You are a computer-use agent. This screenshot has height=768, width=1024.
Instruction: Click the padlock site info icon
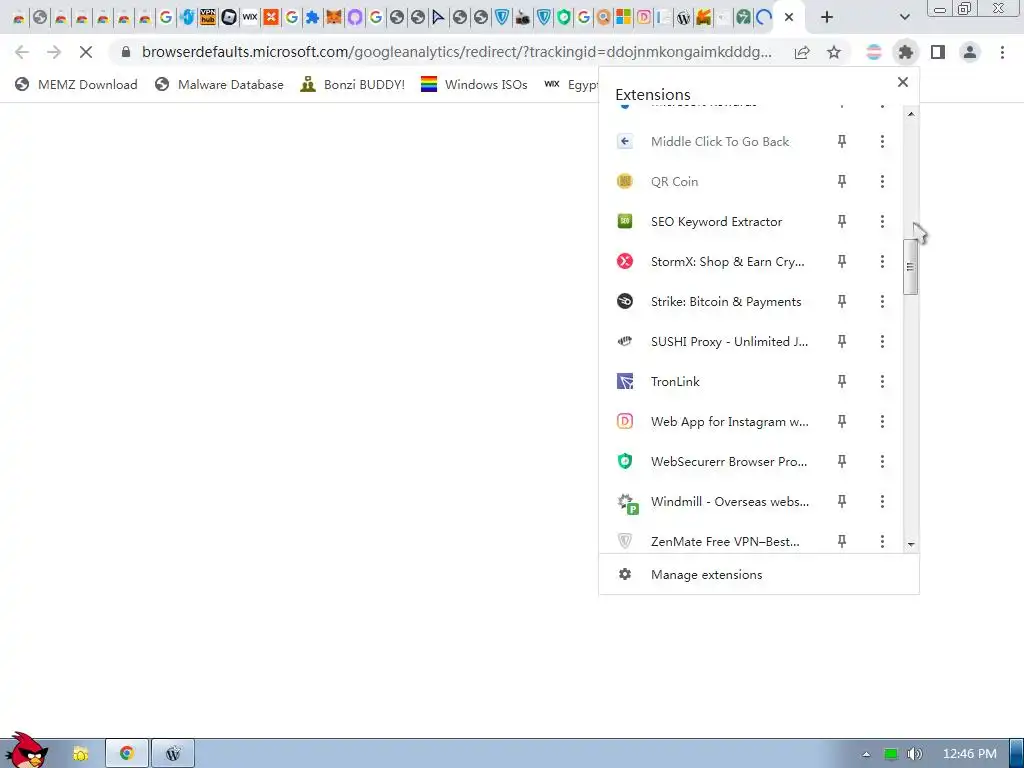126,52
